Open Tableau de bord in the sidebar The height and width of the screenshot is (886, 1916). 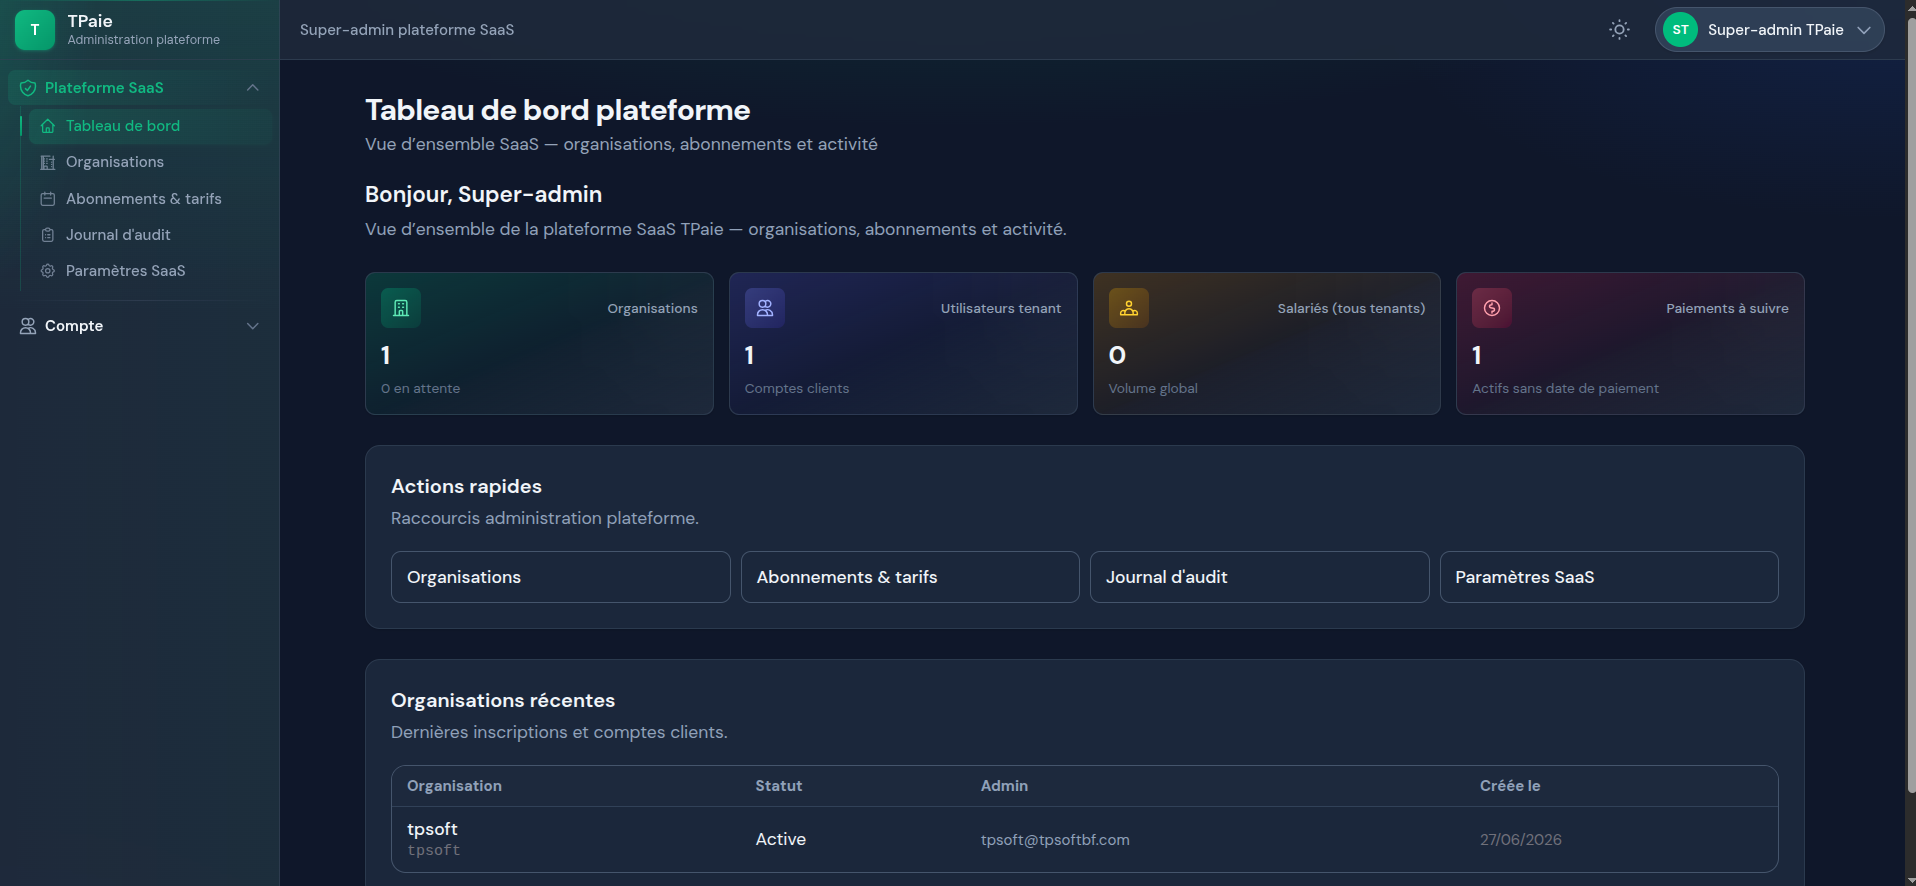150,126
